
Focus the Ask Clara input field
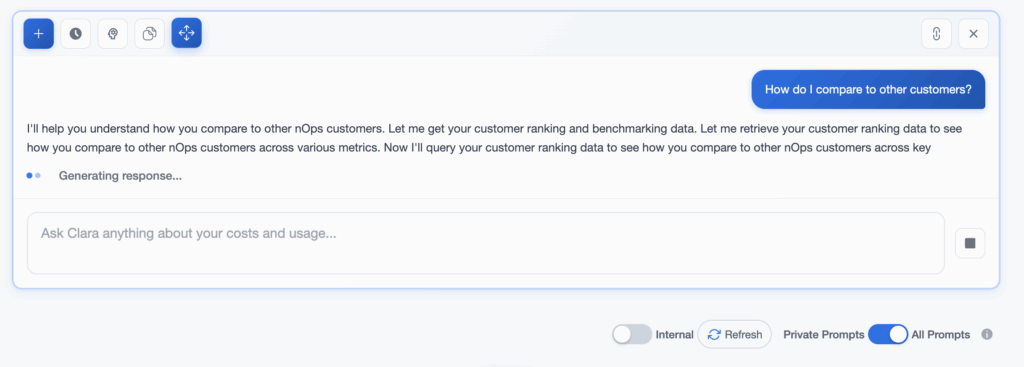click(486, 243)
